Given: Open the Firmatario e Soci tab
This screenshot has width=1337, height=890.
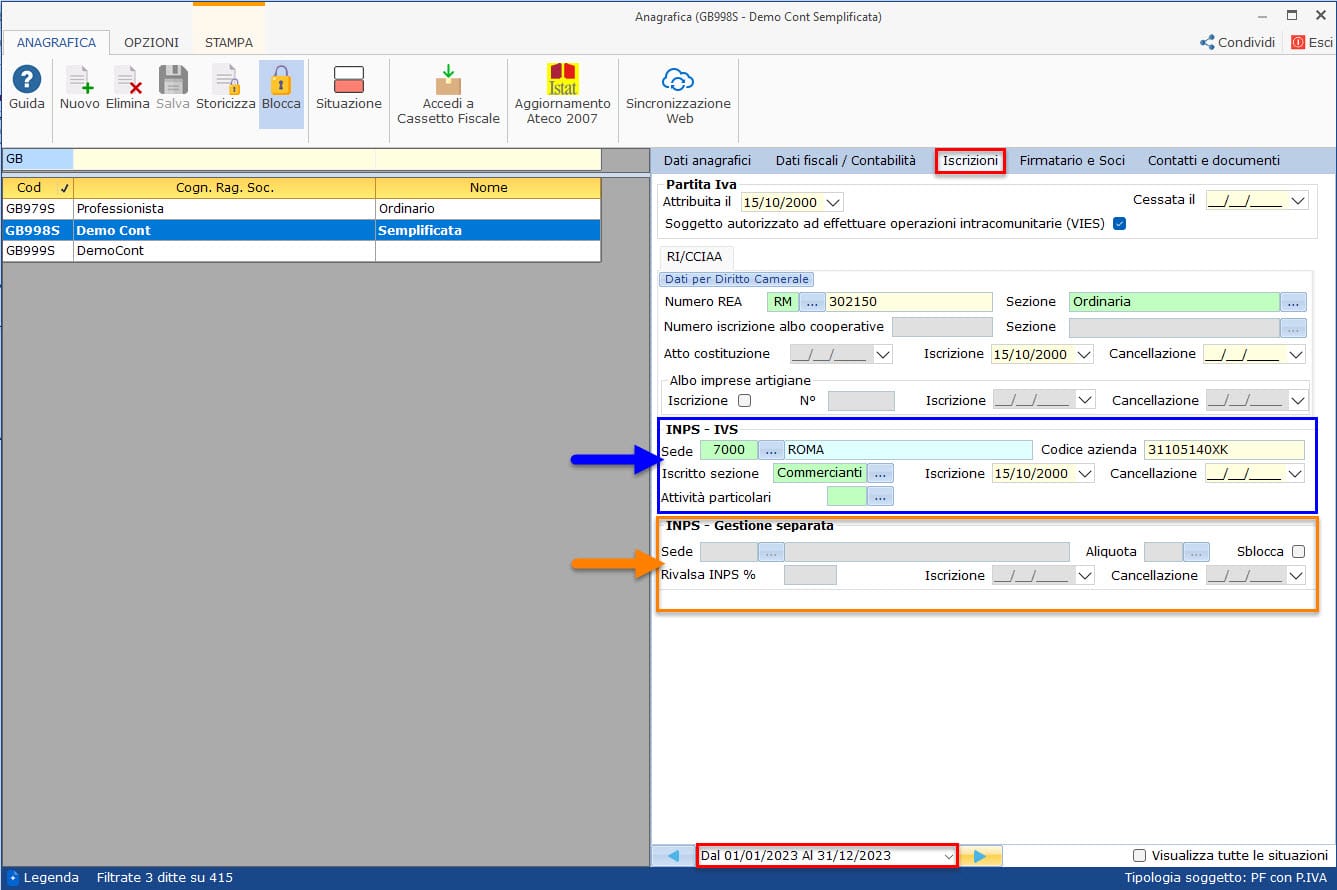Looking at the screenshot, I should click(x=1072, y=160).
